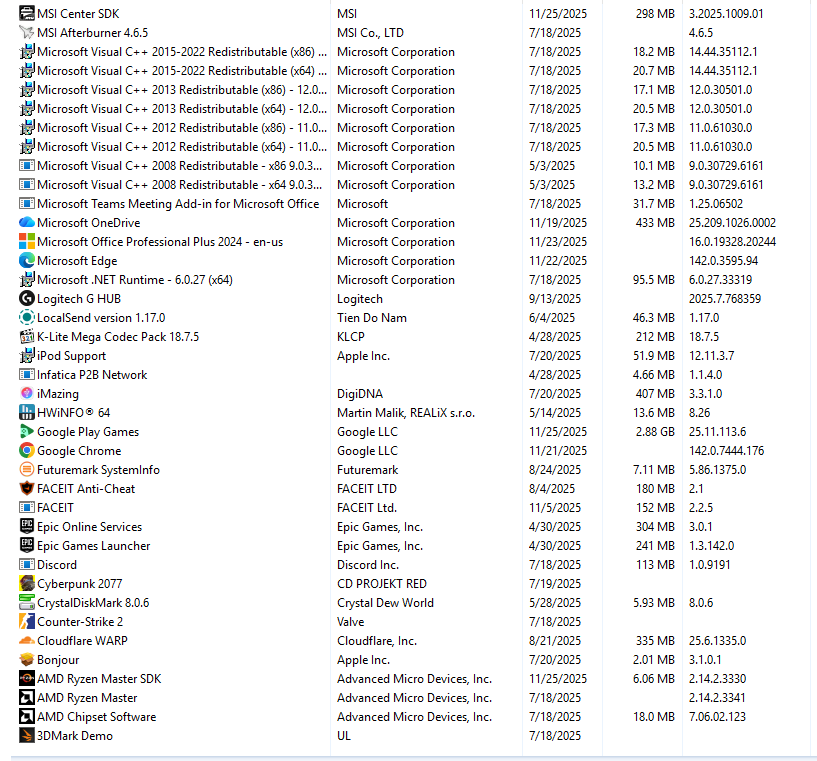This screenshot has width=817, height=761.
Task: Select Visual C++ 2008 Redistributable x64 entry
Action: (x=180, y=184)
